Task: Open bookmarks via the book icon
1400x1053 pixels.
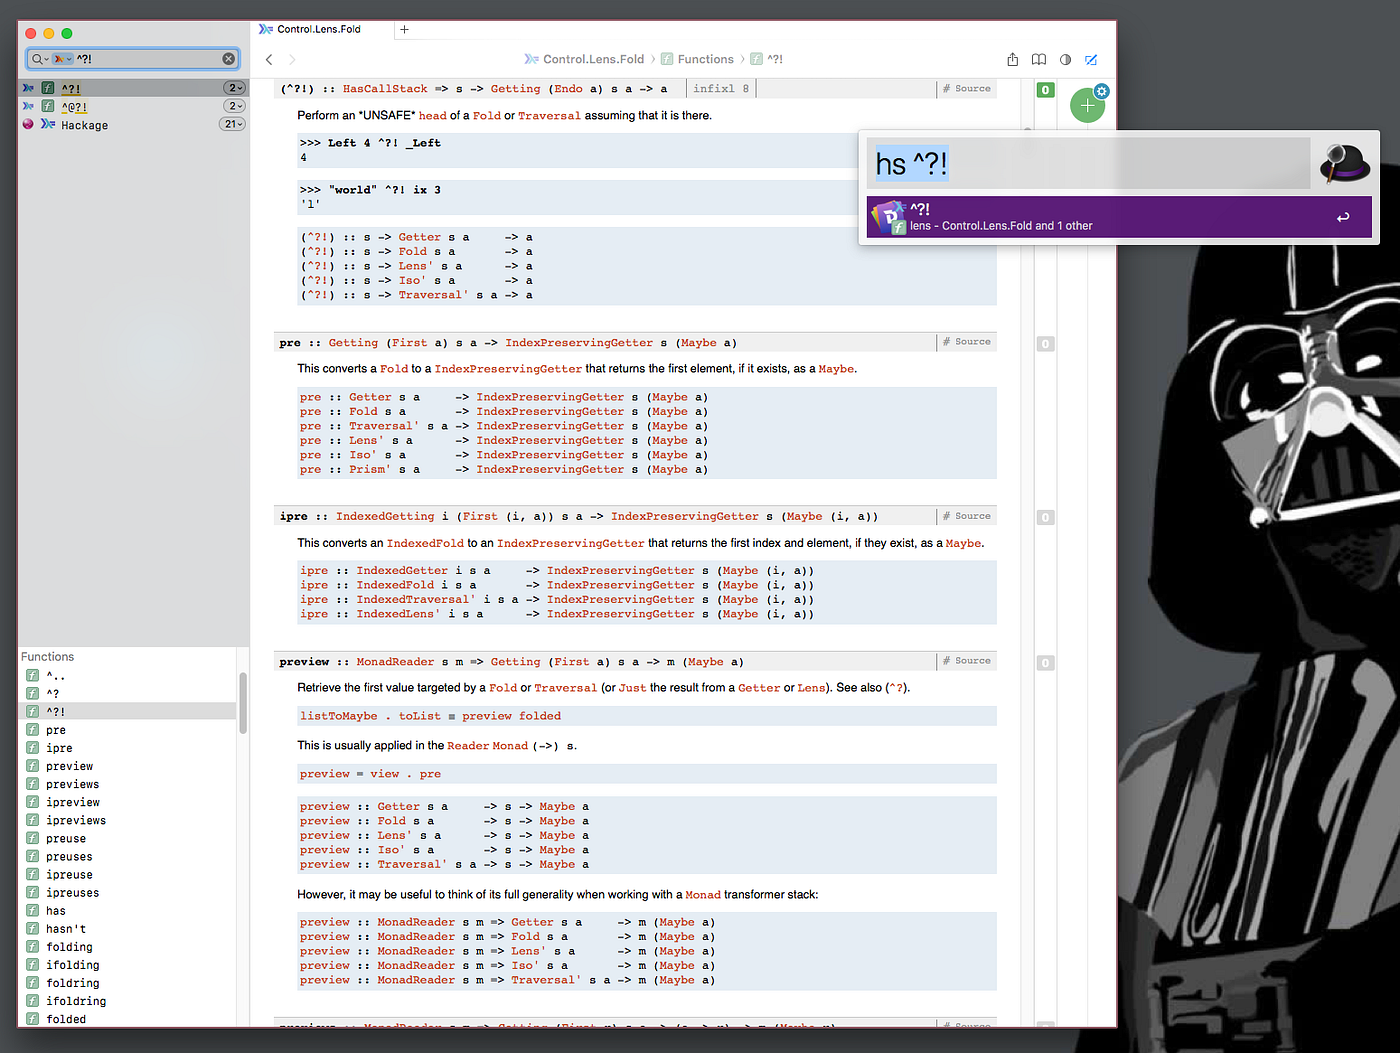Action: point(1039,60)
